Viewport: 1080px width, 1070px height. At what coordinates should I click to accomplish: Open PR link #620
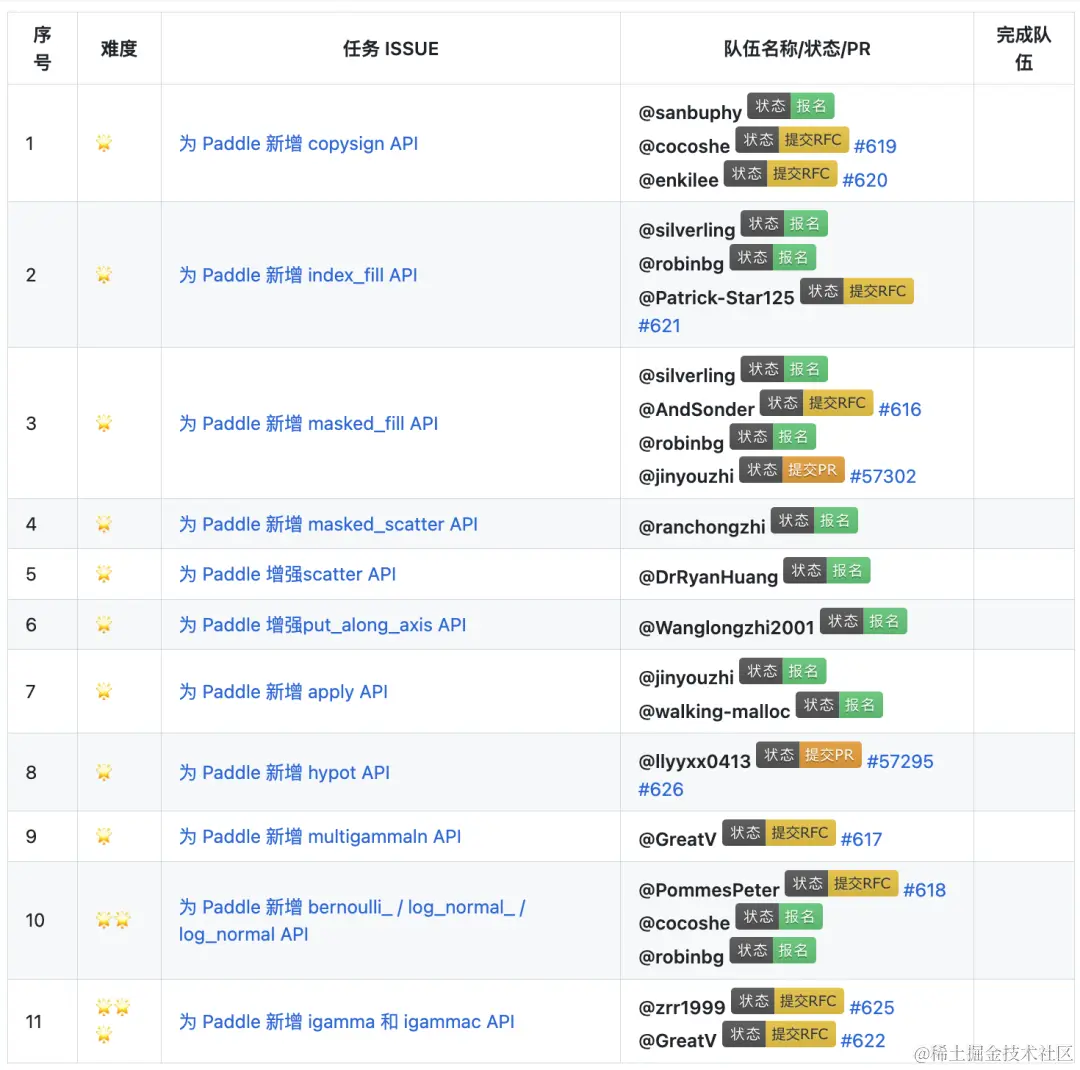click(x=864, y=180)
